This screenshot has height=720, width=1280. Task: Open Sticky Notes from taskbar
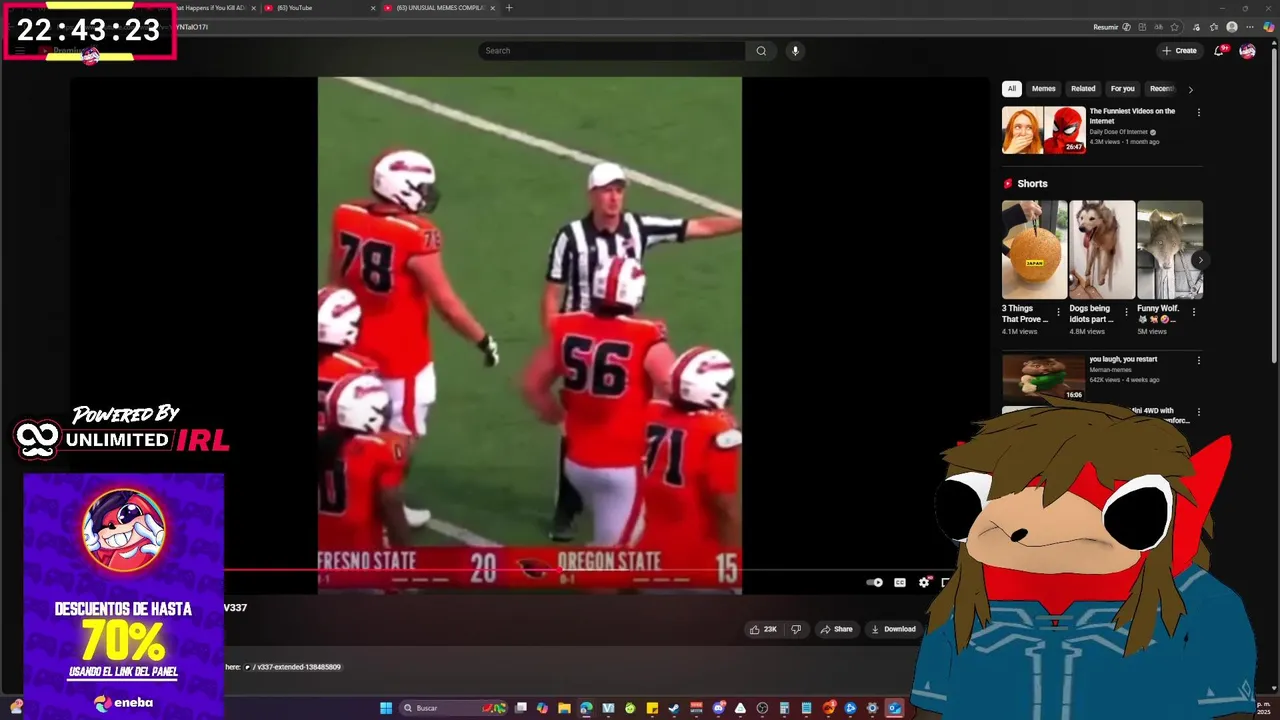652,708
